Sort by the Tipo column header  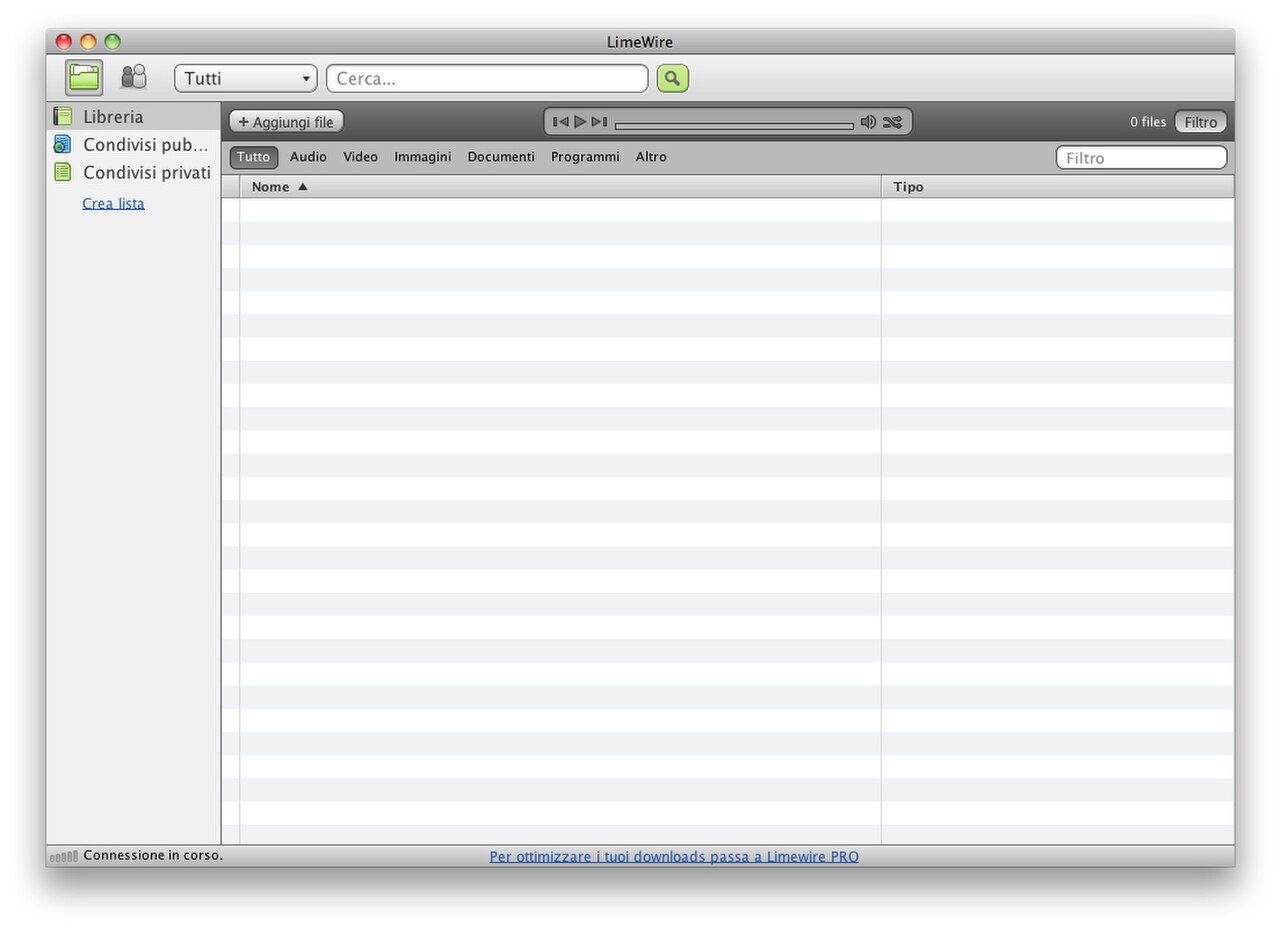click(1058, 187)
